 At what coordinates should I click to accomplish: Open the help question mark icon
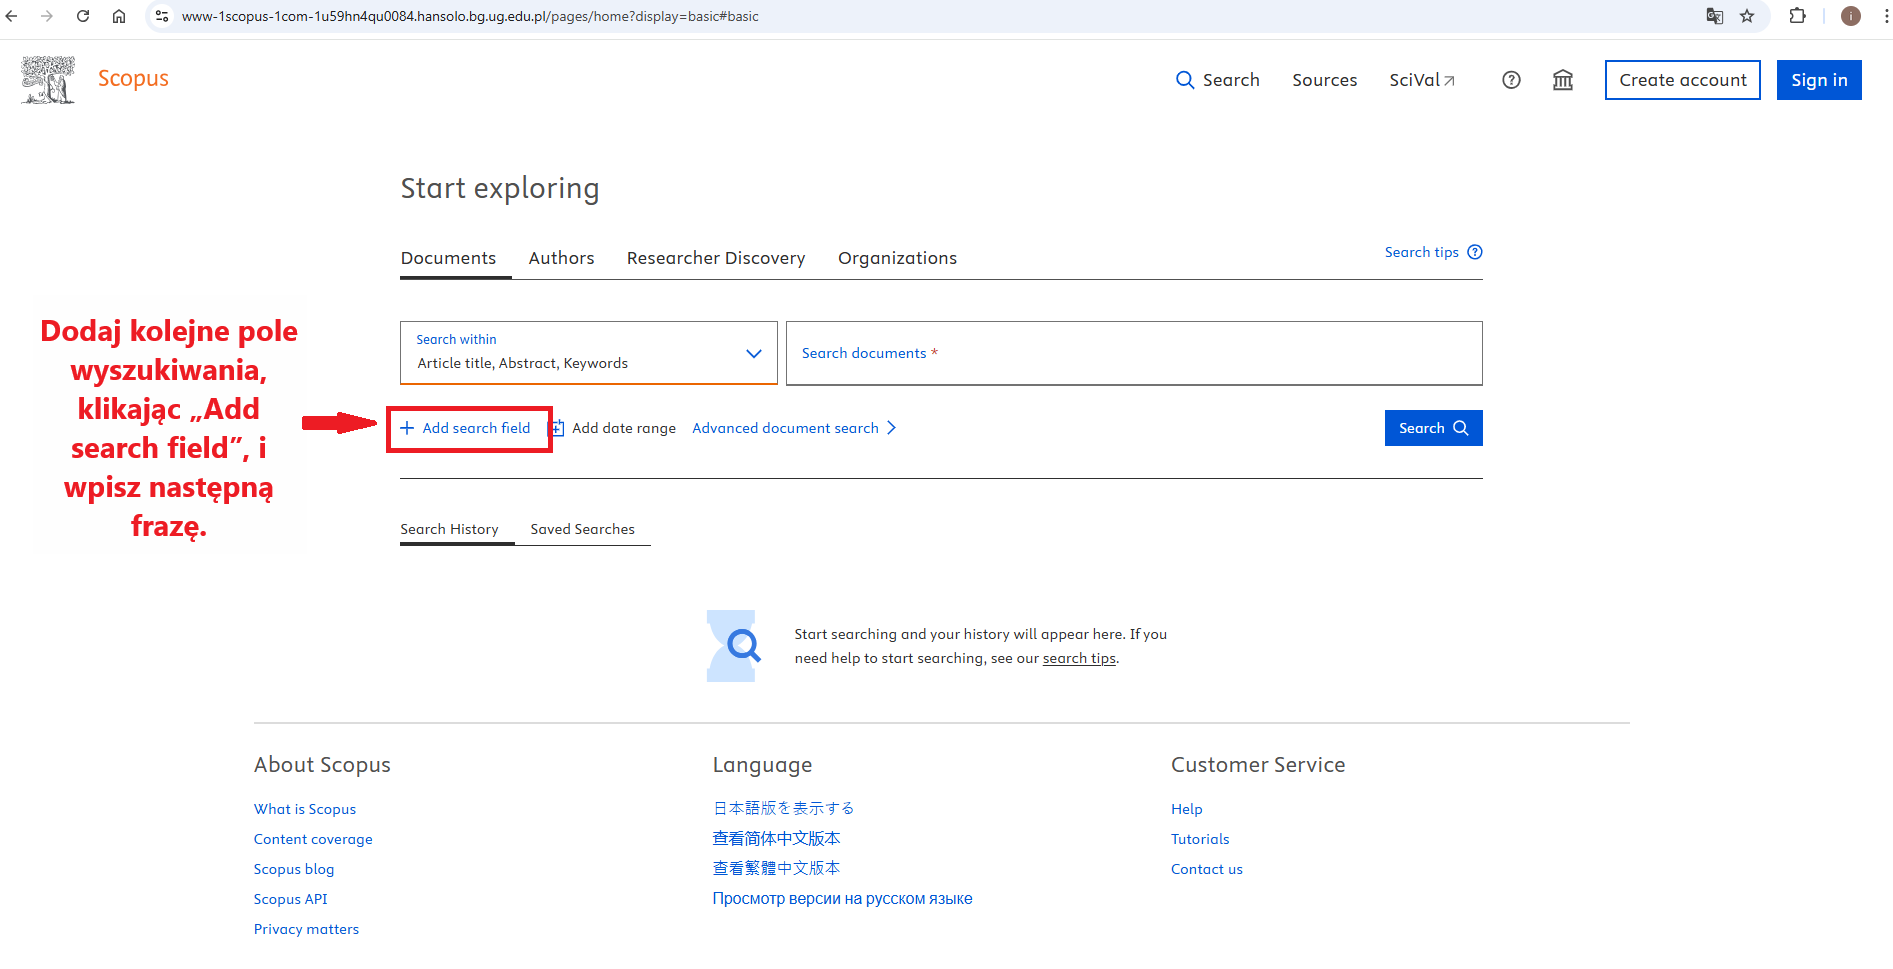click(x=1511, y=80)
